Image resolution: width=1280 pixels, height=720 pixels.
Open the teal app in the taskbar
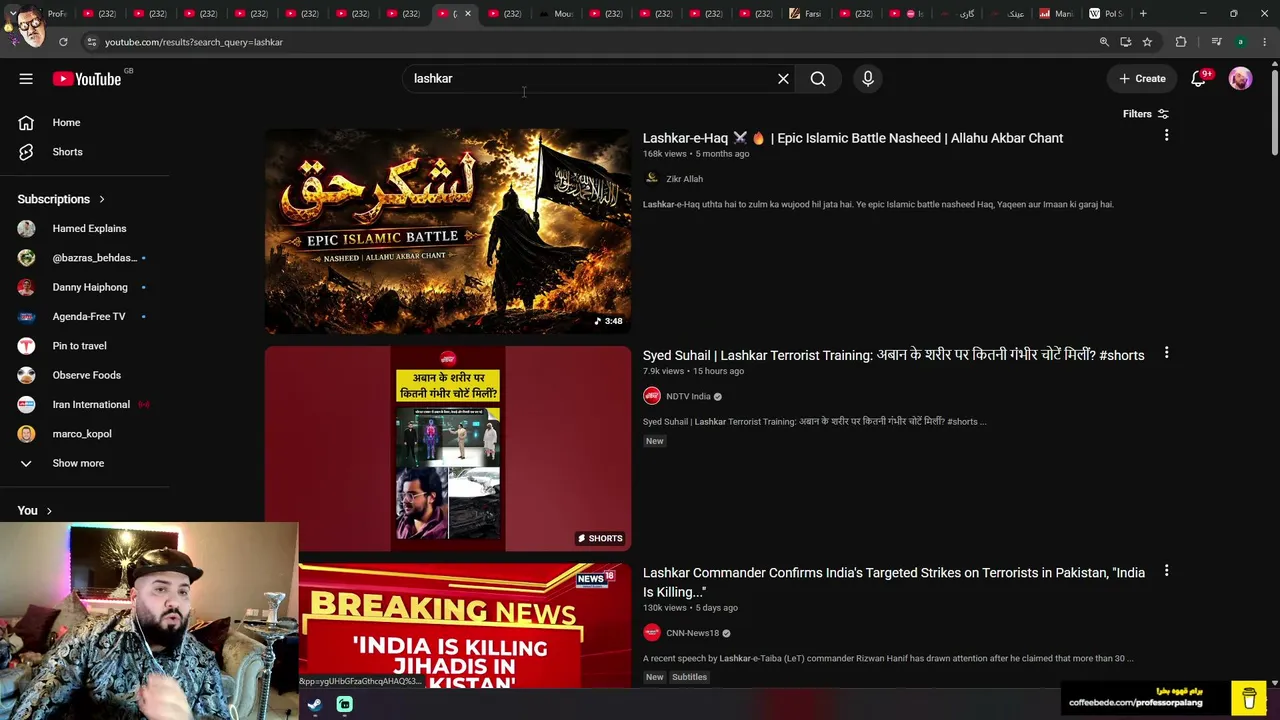click(x=344, y=705)
